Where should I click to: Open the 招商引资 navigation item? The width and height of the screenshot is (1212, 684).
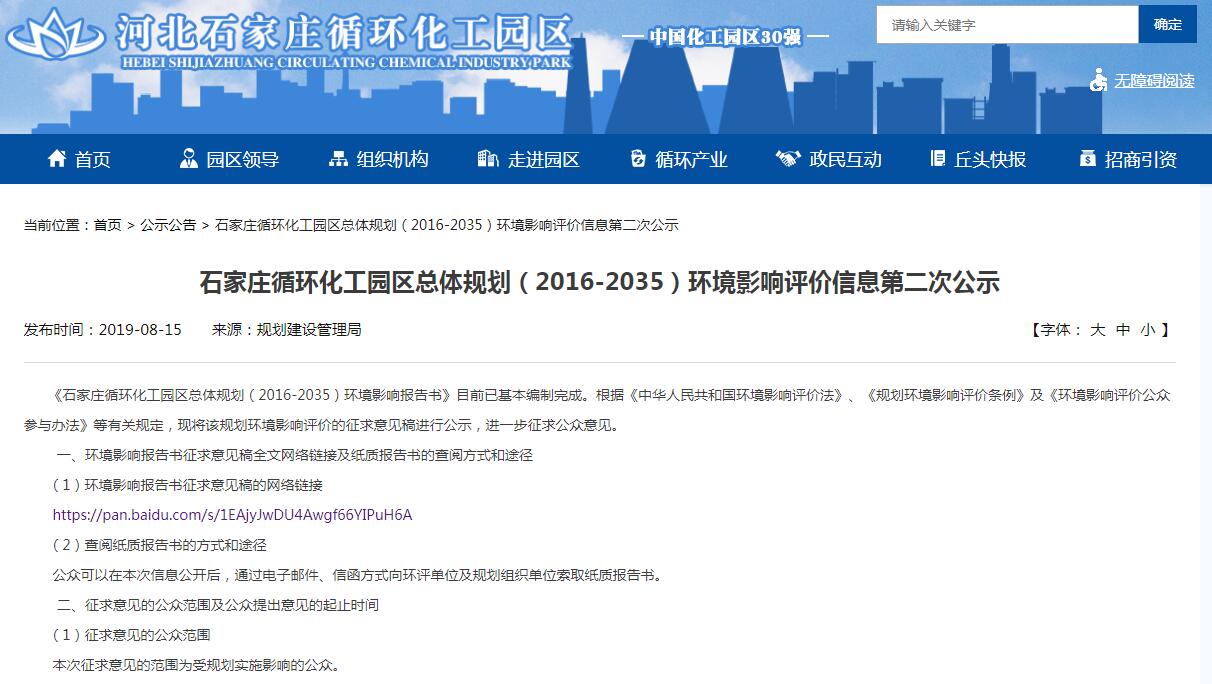pyautogui.click(x=1141, y=159)
